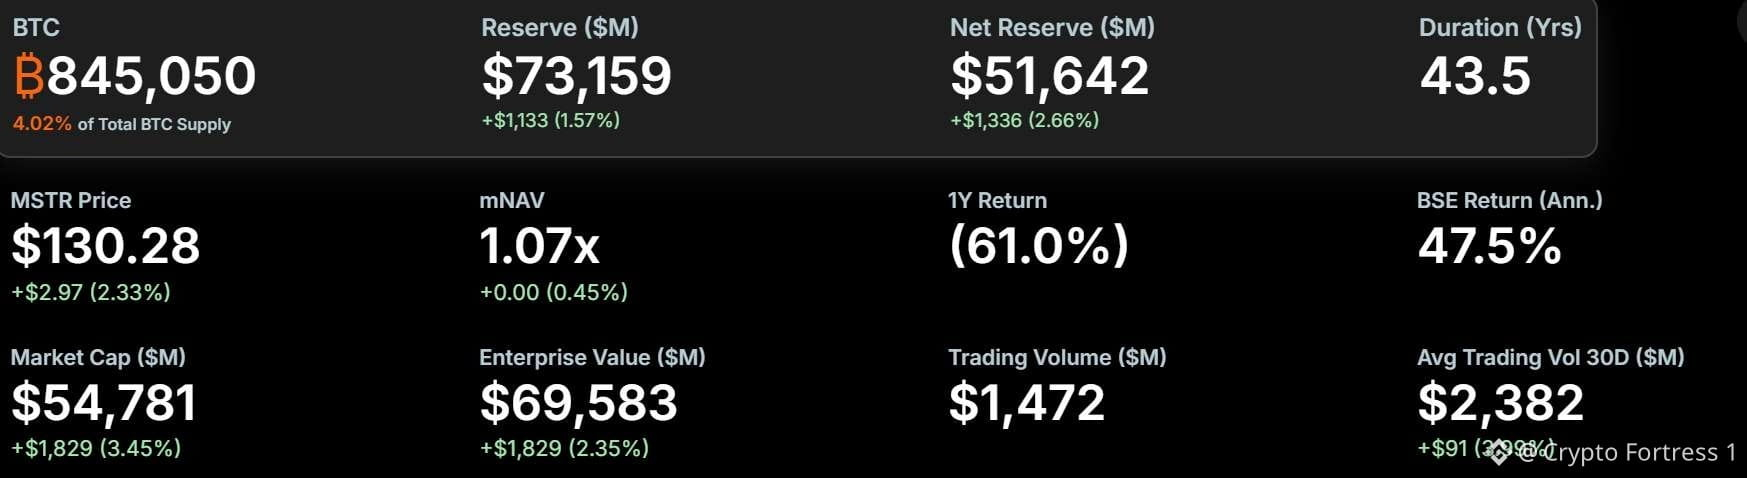Click the Enterprise Value $69,583 figure
The image size is (1747, 478).
[x=578, y=403]
